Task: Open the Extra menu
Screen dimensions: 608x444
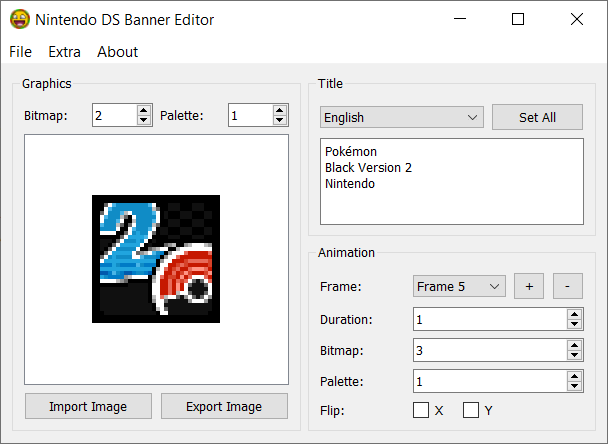Action: click(64, 52)
